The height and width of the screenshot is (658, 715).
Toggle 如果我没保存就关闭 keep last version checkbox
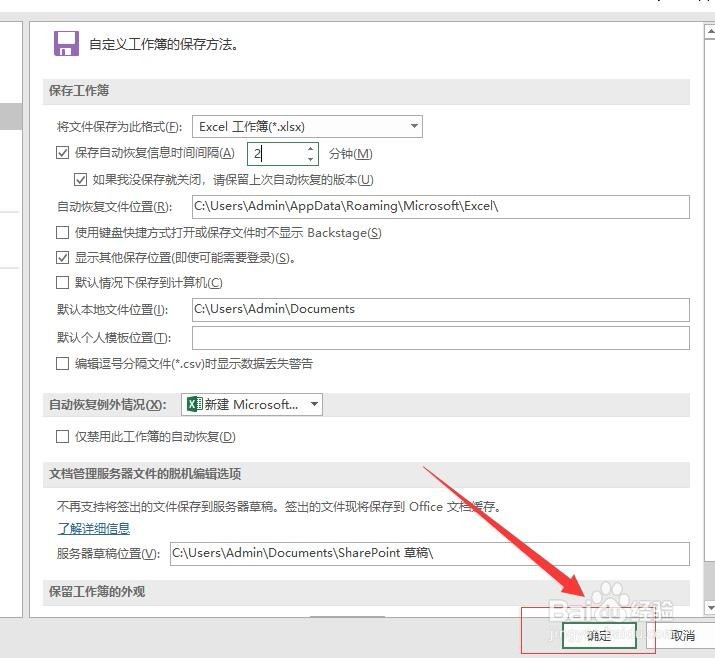(80, 179)
